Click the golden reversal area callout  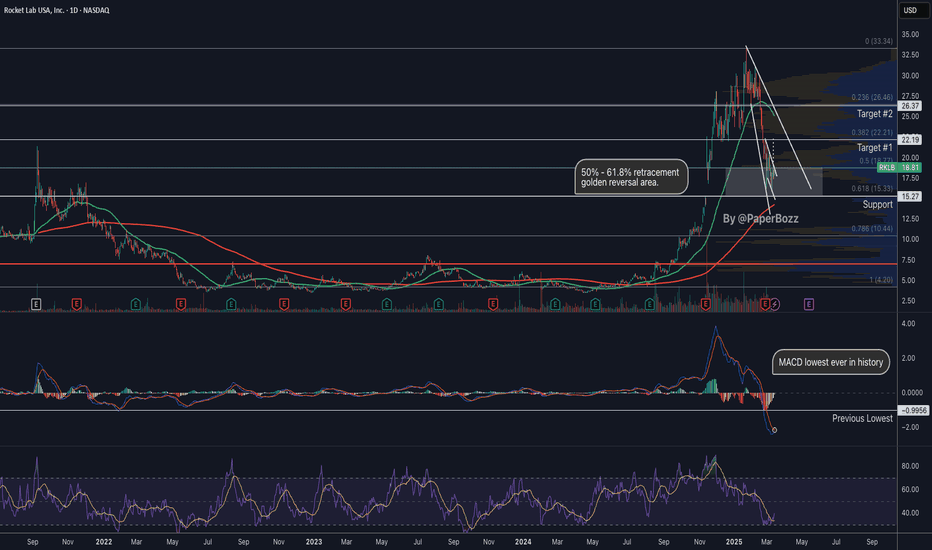631,177
